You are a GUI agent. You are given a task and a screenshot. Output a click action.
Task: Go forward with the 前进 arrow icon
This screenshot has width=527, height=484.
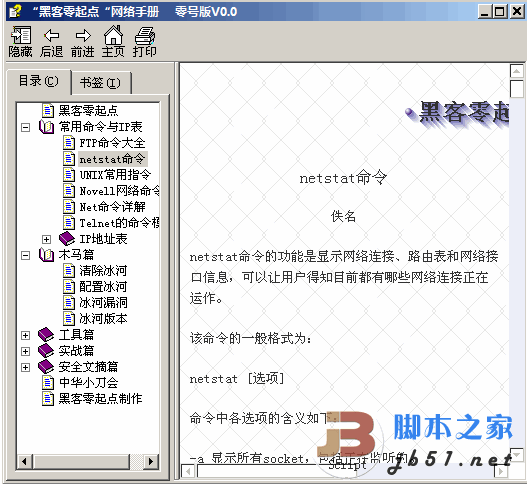(83, 35)
